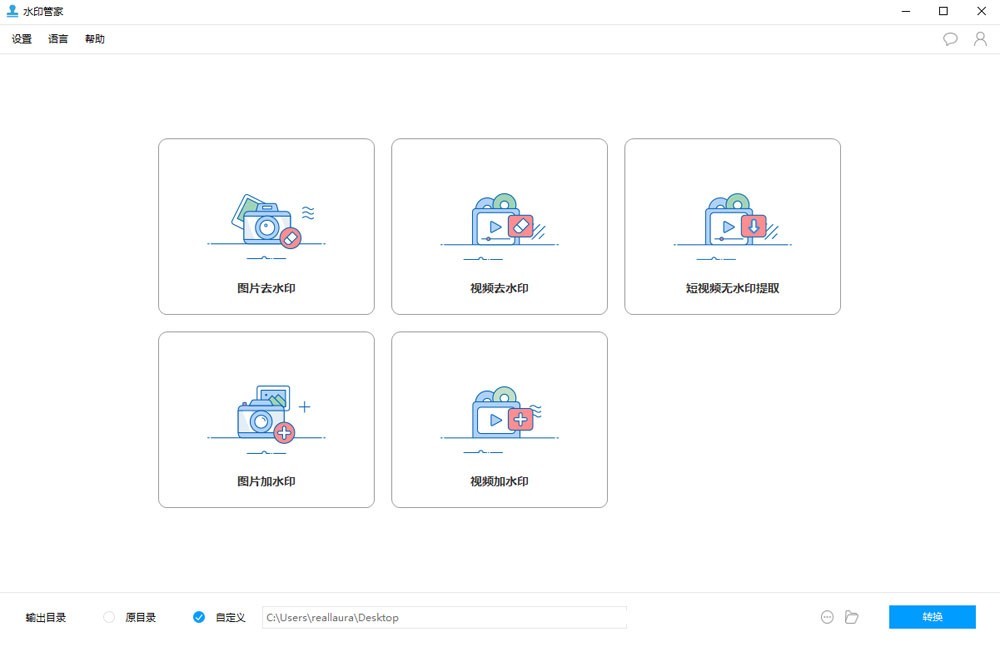Viewport: 1000px width, 666px height.
Task: Click the chat feedback bubble icon
Action: (950, 39)
